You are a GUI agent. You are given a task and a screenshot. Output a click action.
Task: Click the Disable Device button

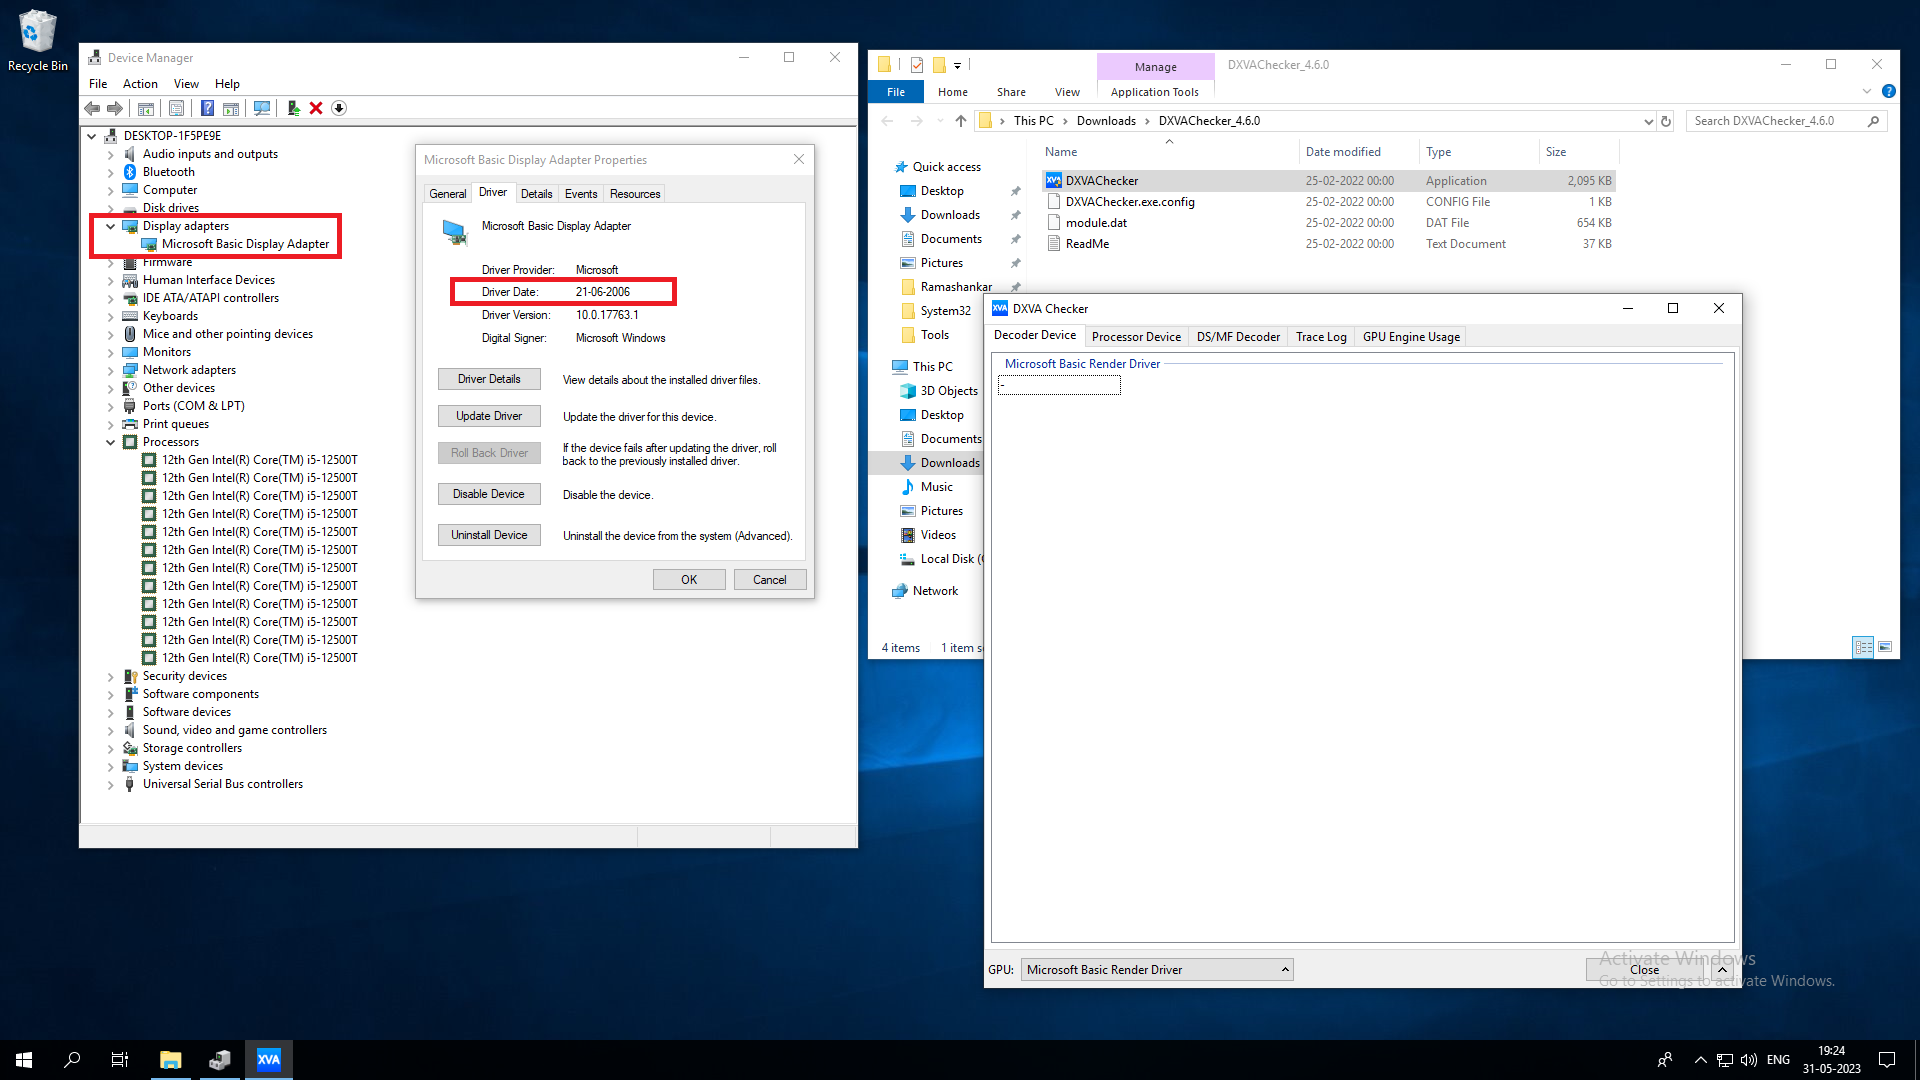(489, 494)
